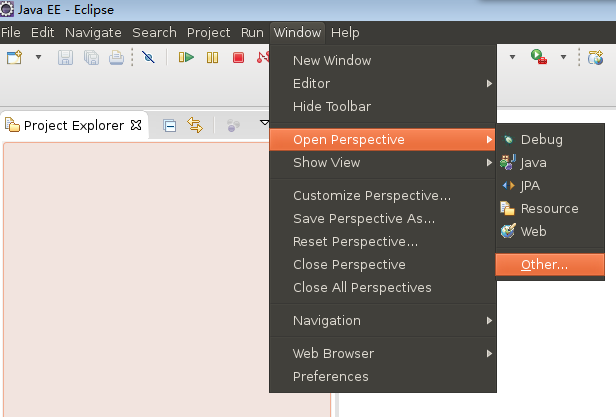The height and width of the screenshot is (417, 616).
Task: Click Preferences in Window menu
Action: tap(330, 376)
